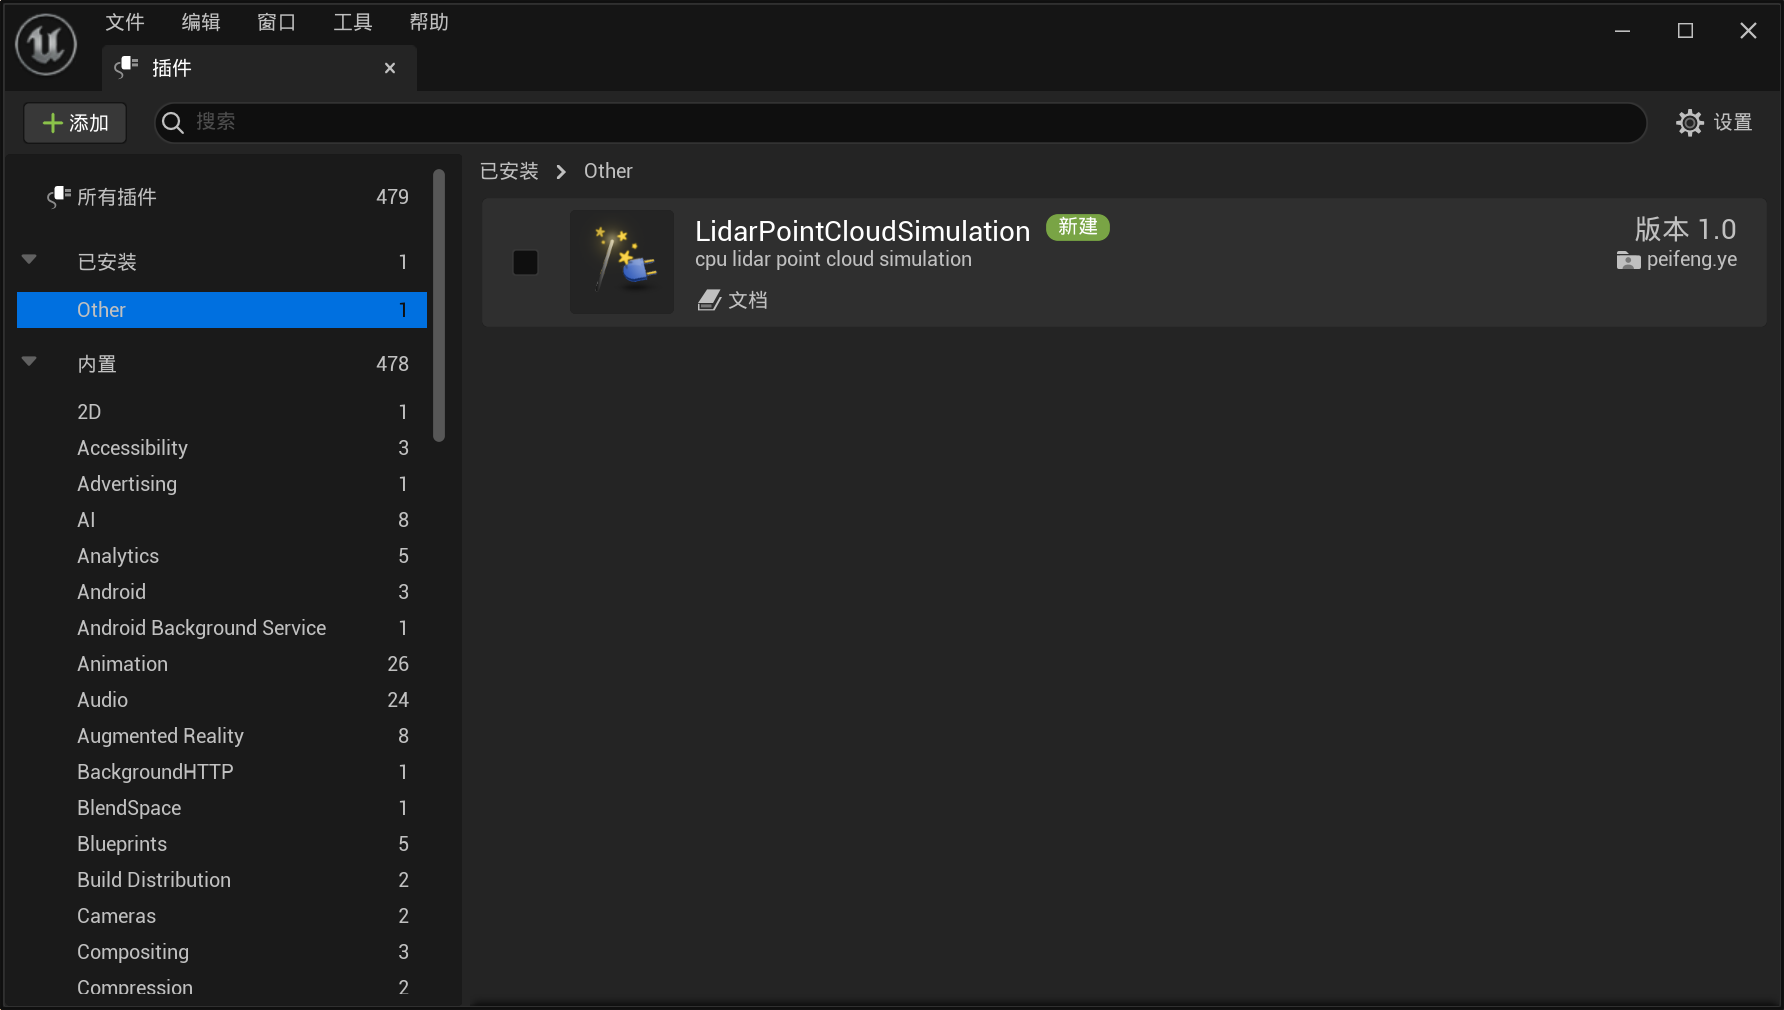Click the LidarPointCloudSimulation plugin title
This screenshot has width=1784, height=1010.
[862, 231]
